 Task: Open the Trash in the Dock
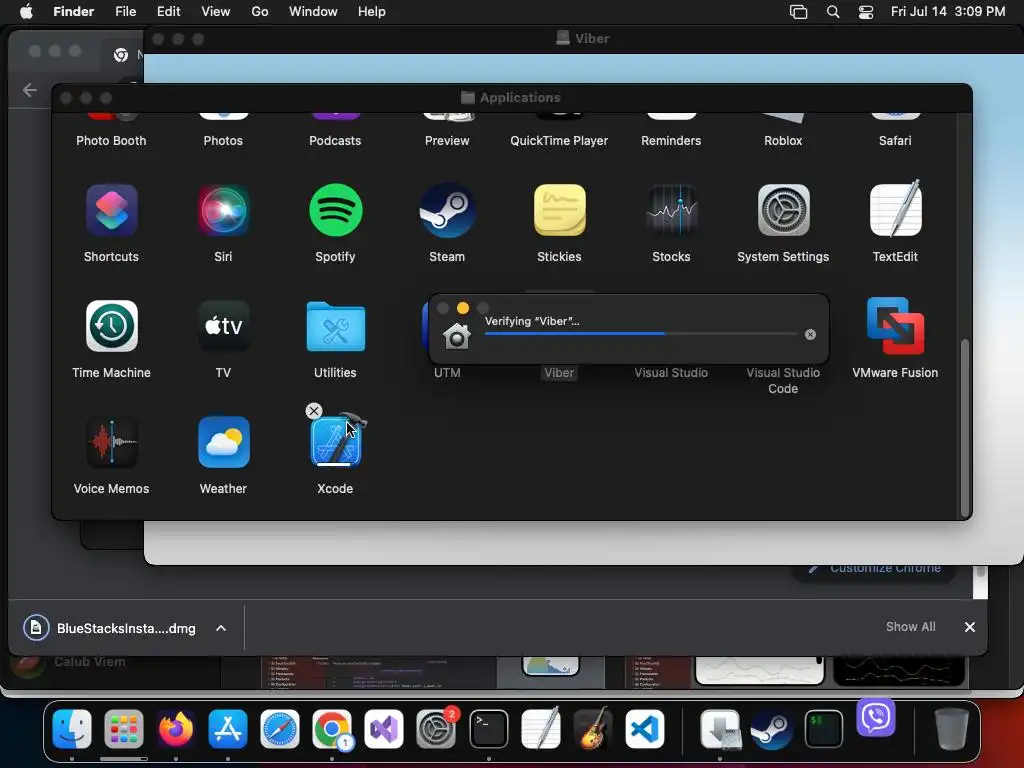click(x=952, y=729)
